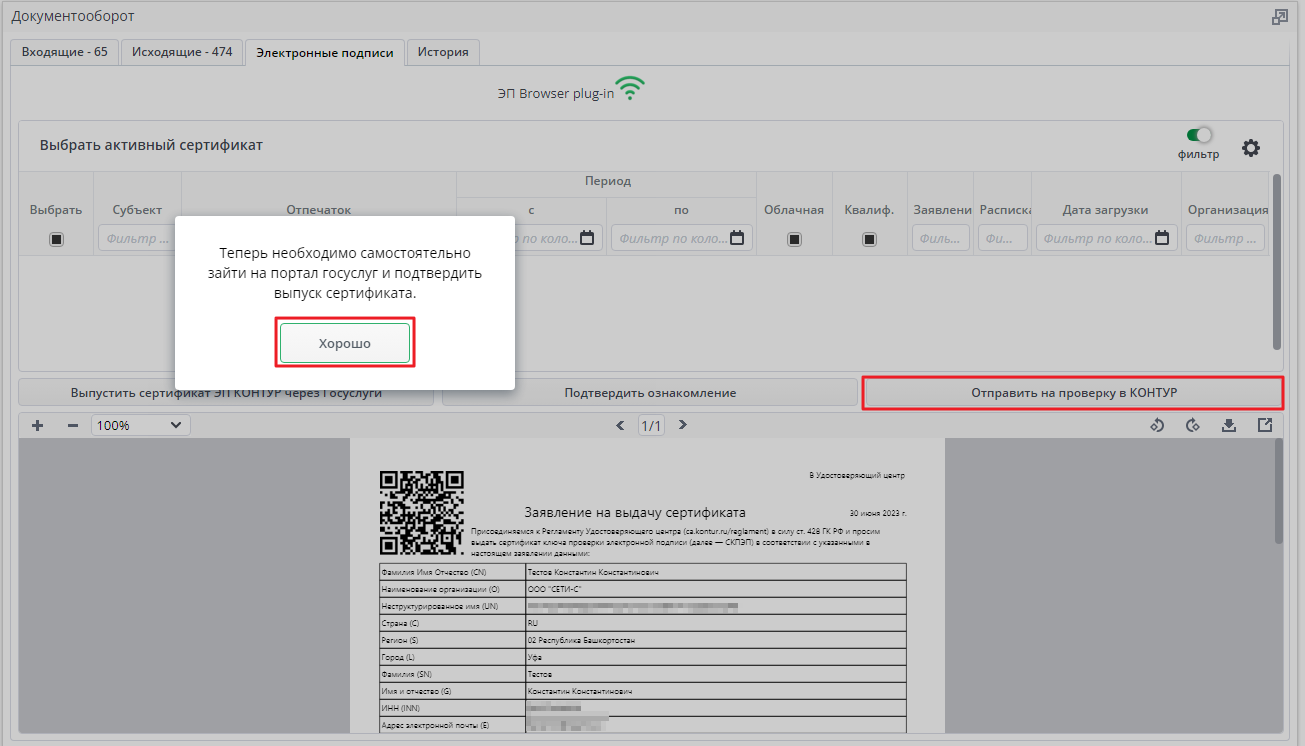Go to next page in document viewer
This screenshot has height=746, width=1305.
tap(683, 425)
